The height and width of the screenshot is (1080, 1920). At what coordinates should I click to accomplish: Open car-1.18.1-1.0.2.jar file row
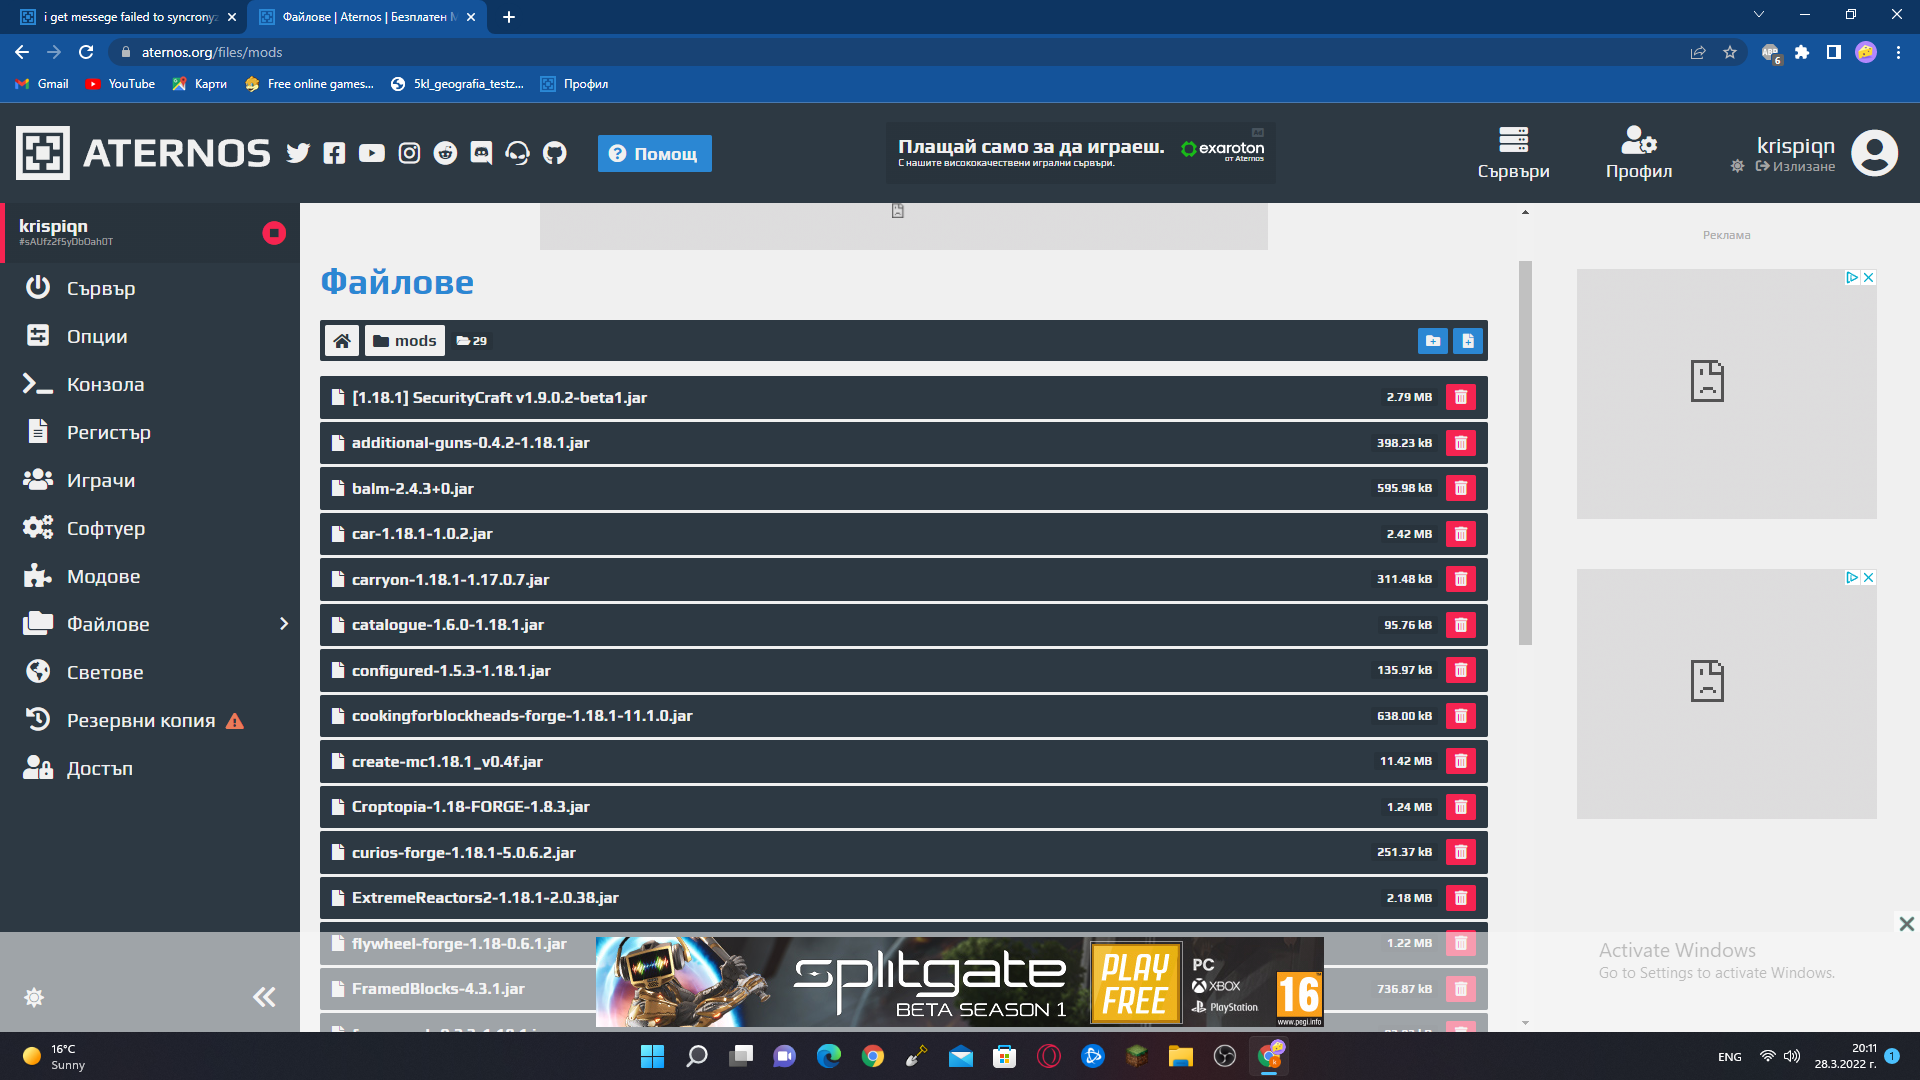click(904, 534)
